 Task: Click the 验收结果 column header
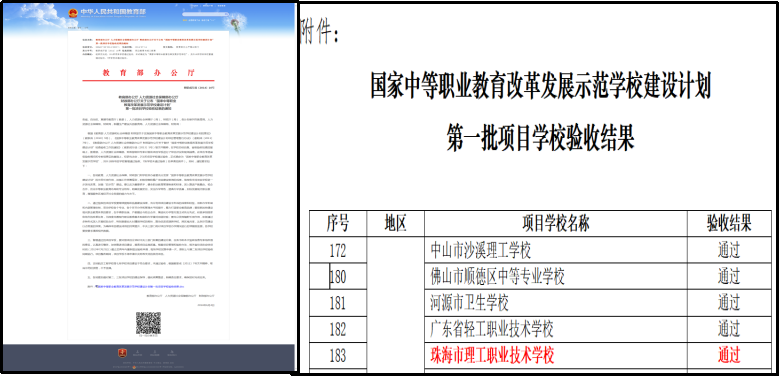click(729, 223)
